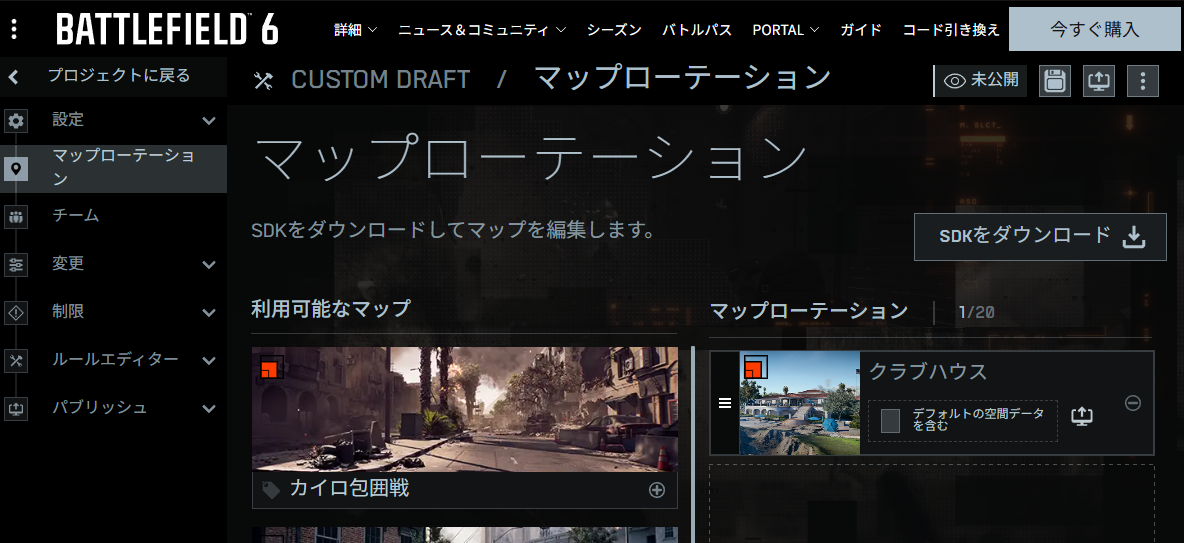Click the SDKをダウンロード button
The image size is (1184, 543).
(1040, 236)
